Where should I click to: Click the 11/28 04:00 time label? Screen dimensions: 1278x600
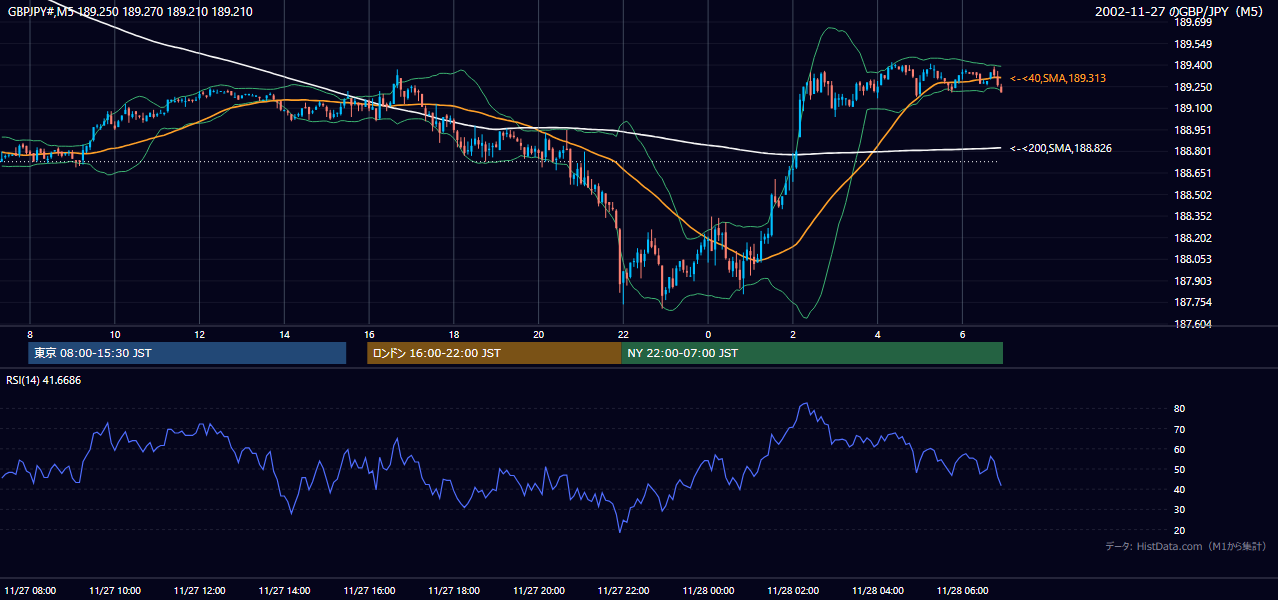pyautogui.click(x=879, y=590)
